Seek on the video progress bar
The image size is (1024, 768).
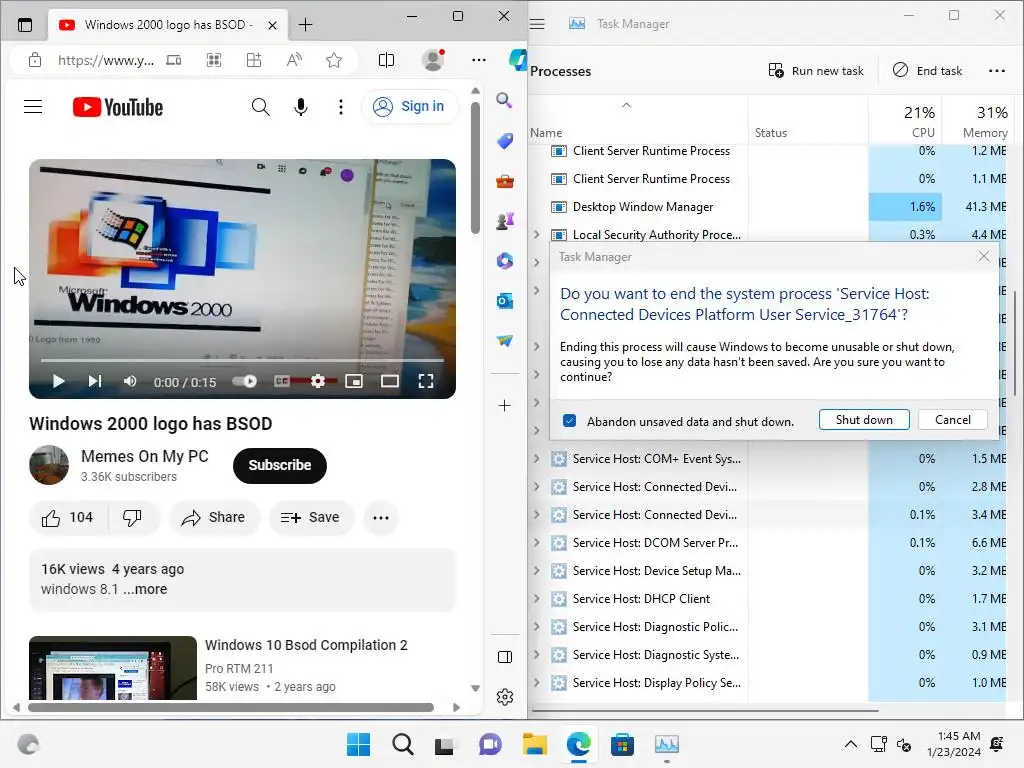[242, 360]
